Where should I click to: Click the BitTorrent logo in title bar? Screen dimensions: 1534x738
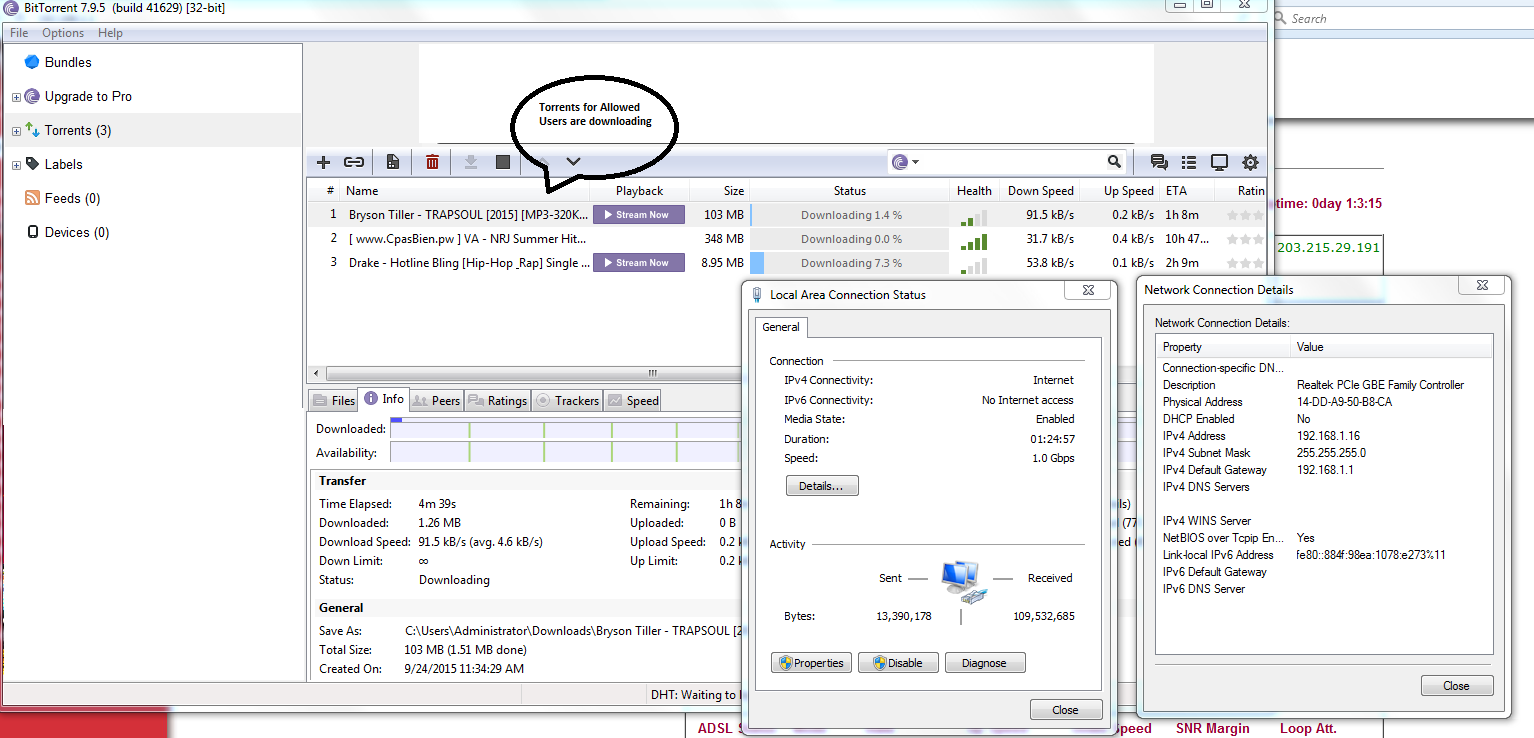point(11,7)
